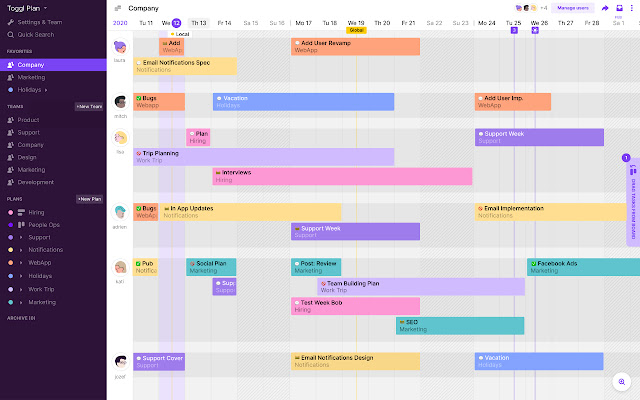Click the +New Plan button

pyautogui.click(x=89, y=199)
